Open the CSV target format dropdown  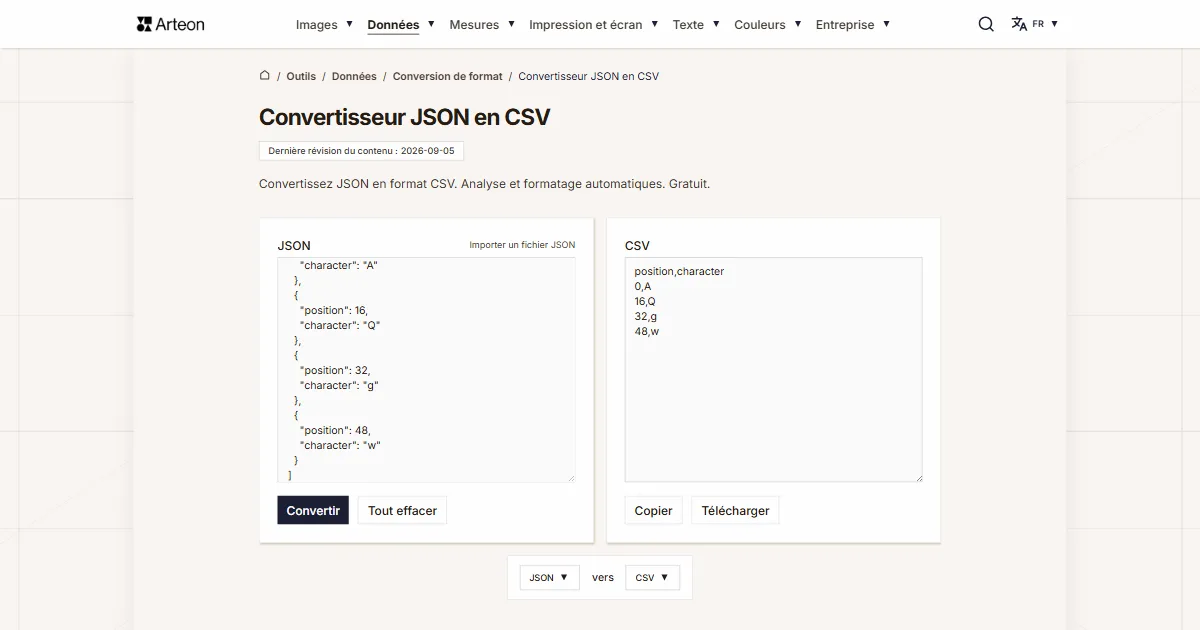point(652,578)
